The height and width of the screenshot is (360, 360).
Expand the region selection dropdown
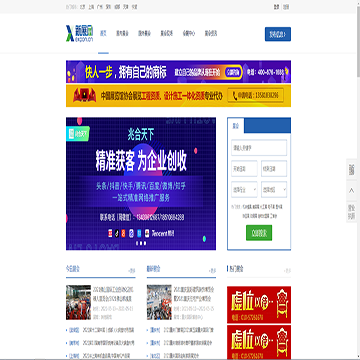pyautogui.click(x=274, y=190)
